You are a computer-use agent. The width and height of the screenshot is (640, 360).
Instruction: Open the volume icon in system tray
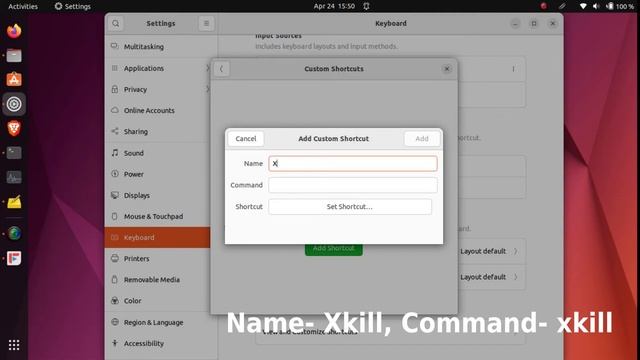[x=596, y=6]
